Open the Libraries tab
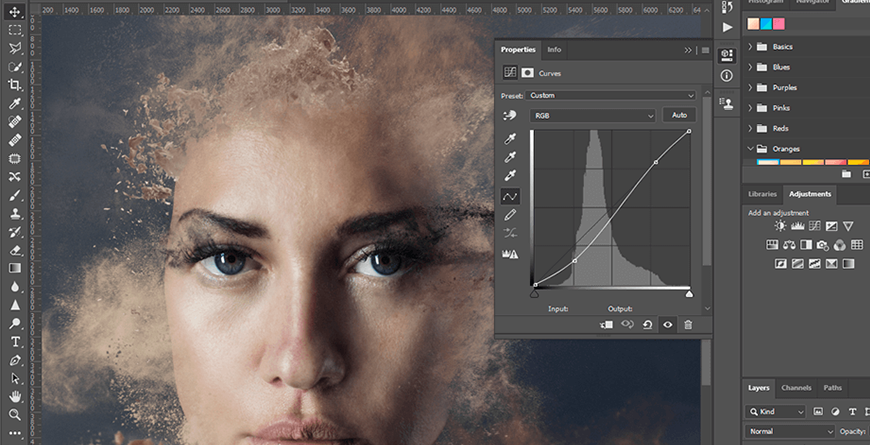Image resolution: width=870 pixels, height=445 pixels. pyautogui.click(x=762, y=194)
